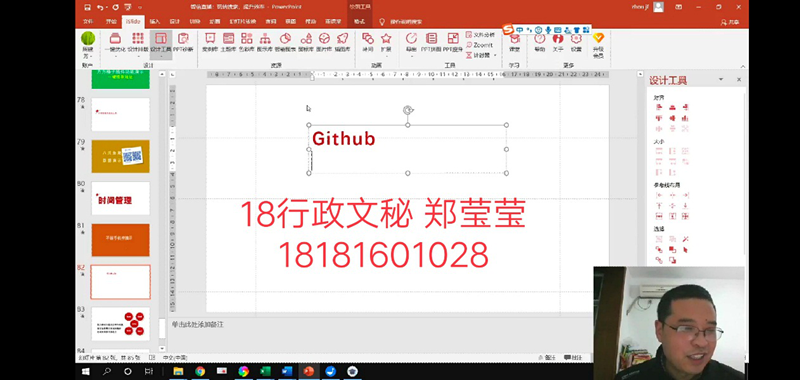Click the 共享 share button
This screenshot has height=380, width=800.
pyautogui.click(x=731, y=22)
